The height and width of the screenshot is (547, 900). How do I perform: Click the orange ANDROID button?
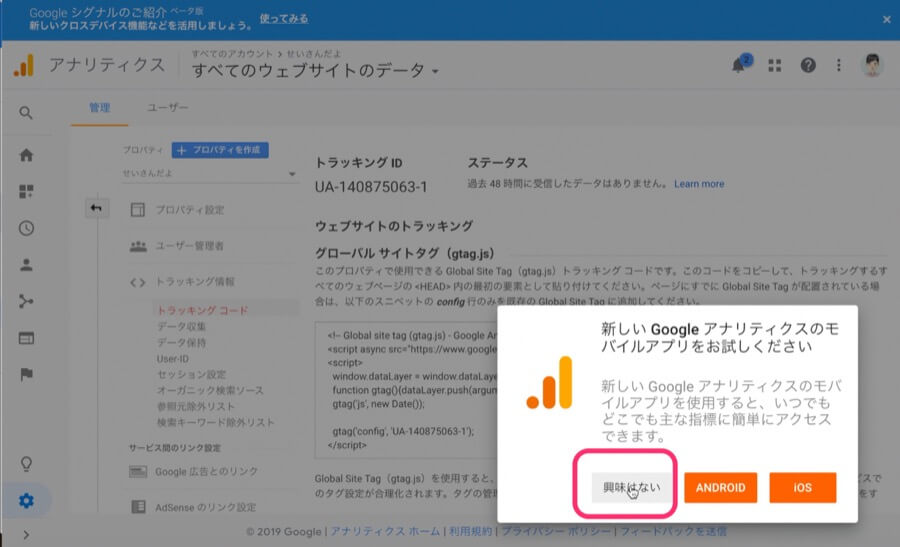pos(721,488)
